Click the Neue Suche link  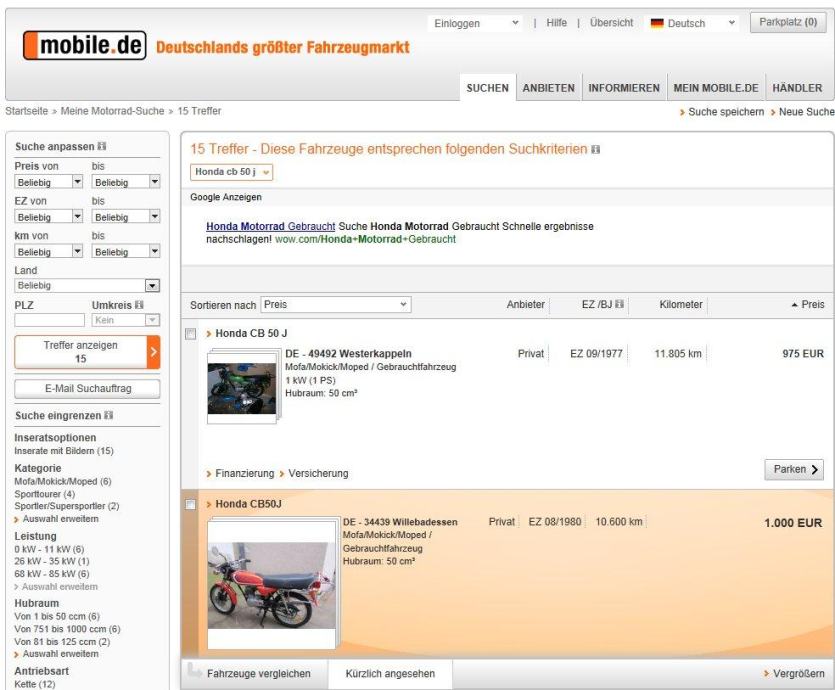coord(806,112)
